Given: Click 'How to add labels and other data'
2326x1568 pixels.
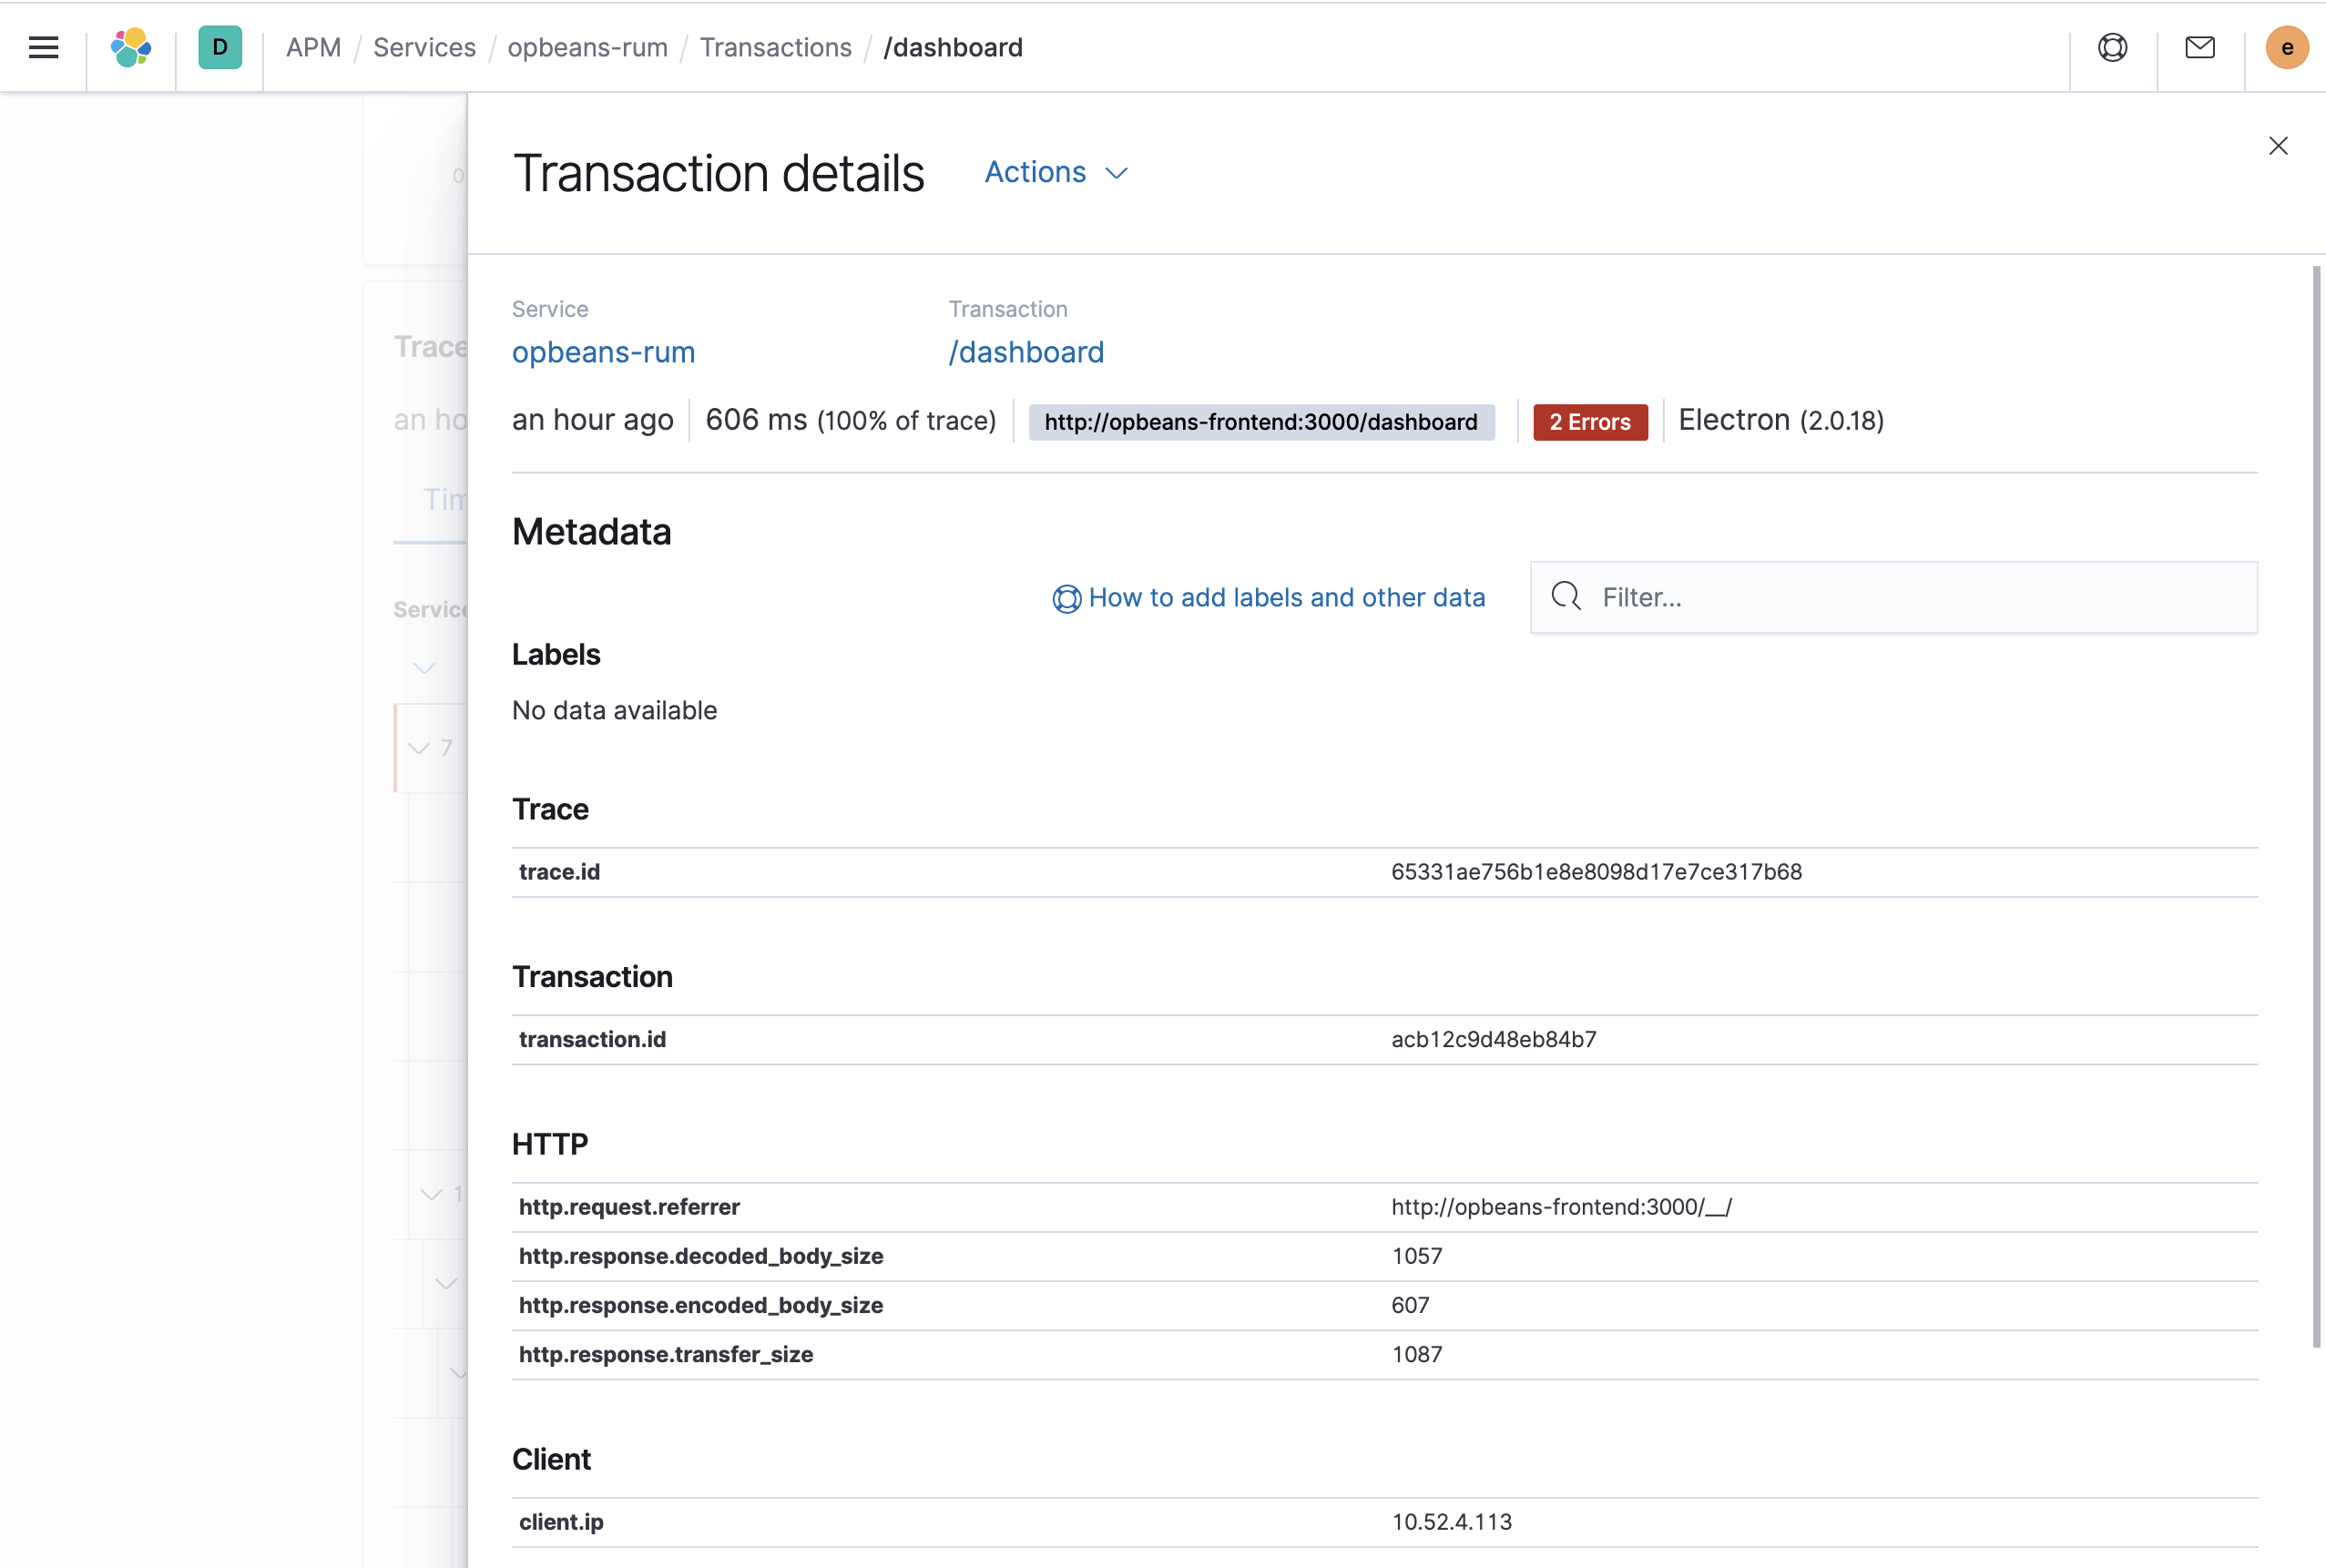Looking at the screenshot, I should [1287, 597].
